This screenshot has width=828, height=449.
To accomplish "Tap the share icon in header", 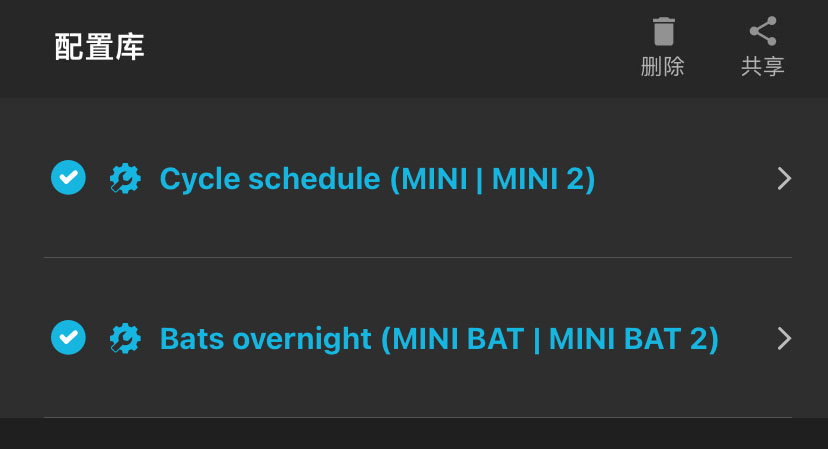I will click(x=763, y=33).
